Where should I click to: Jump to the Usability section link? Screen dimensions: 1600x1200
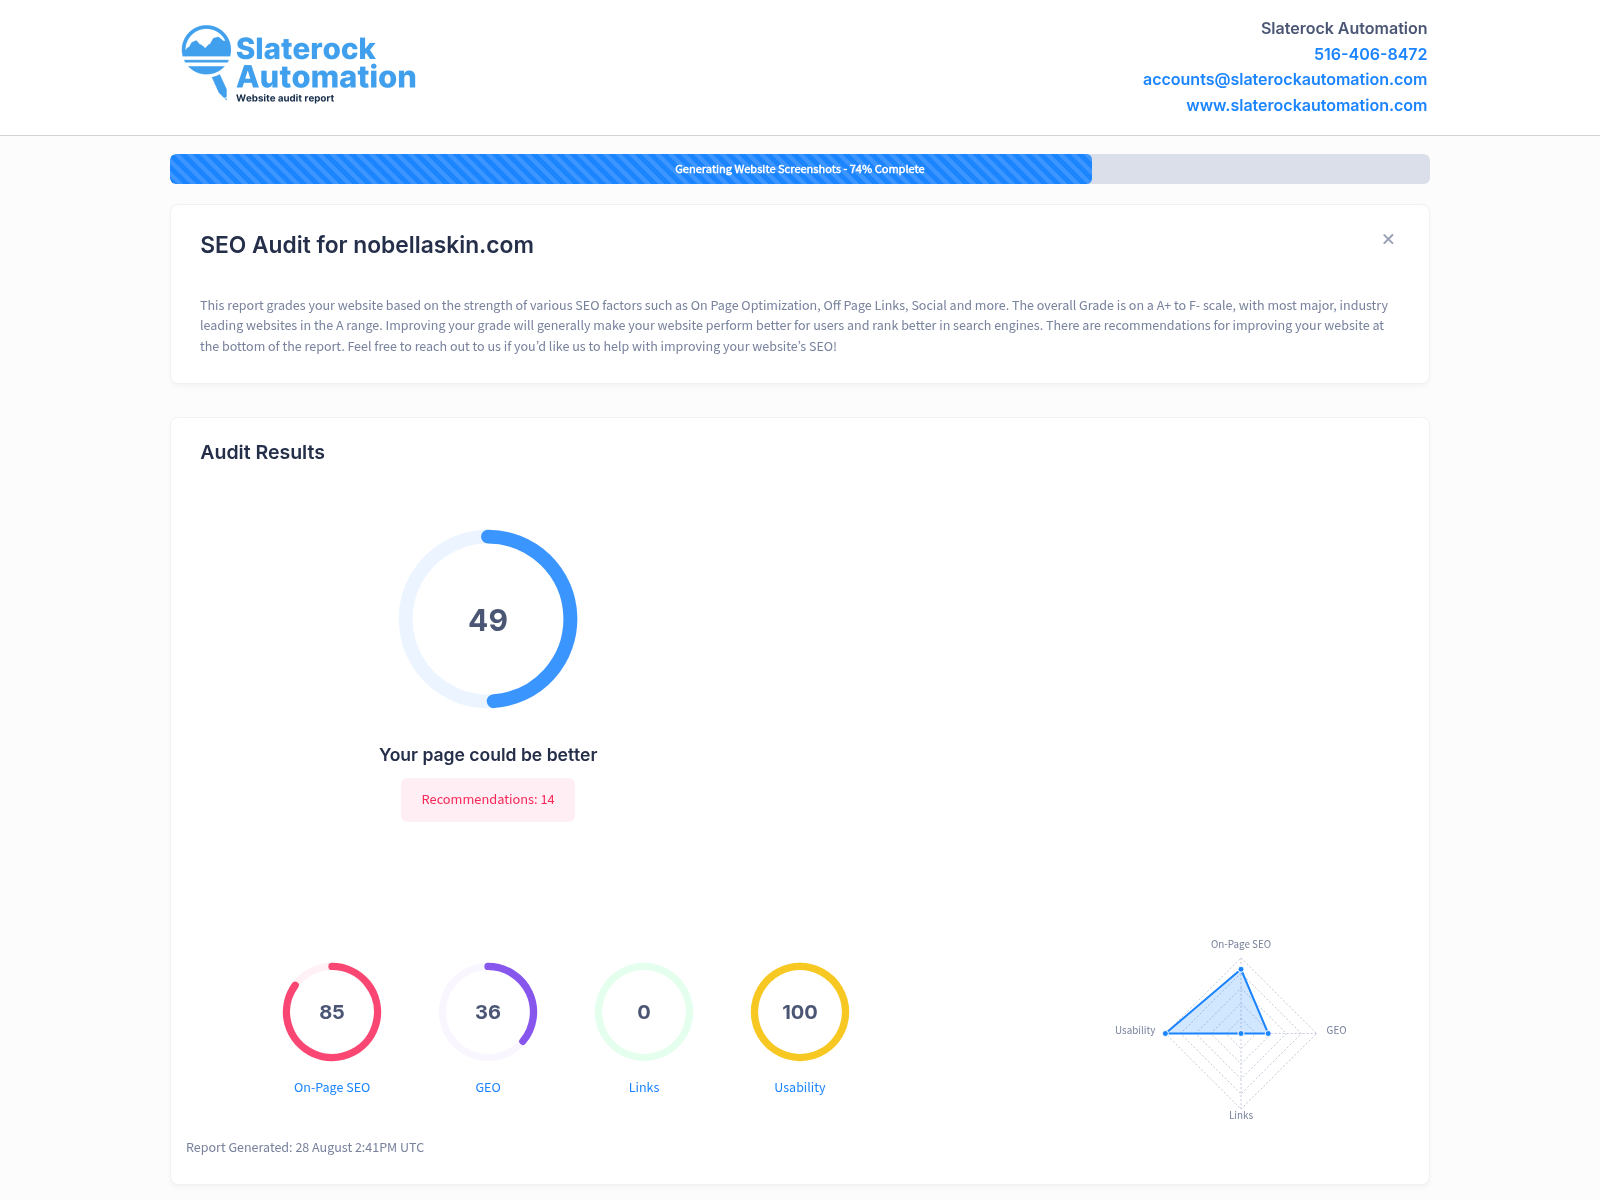800,1087
